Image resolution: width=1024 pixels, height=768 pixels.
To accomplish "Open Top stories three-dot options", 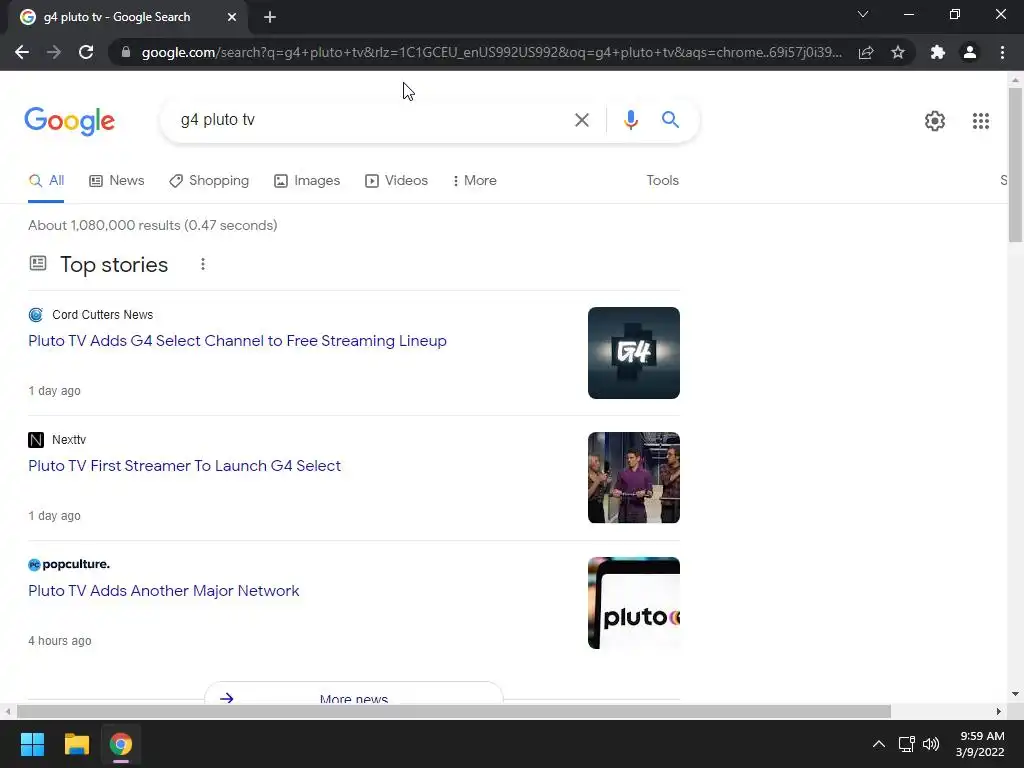I will [203, 264].
